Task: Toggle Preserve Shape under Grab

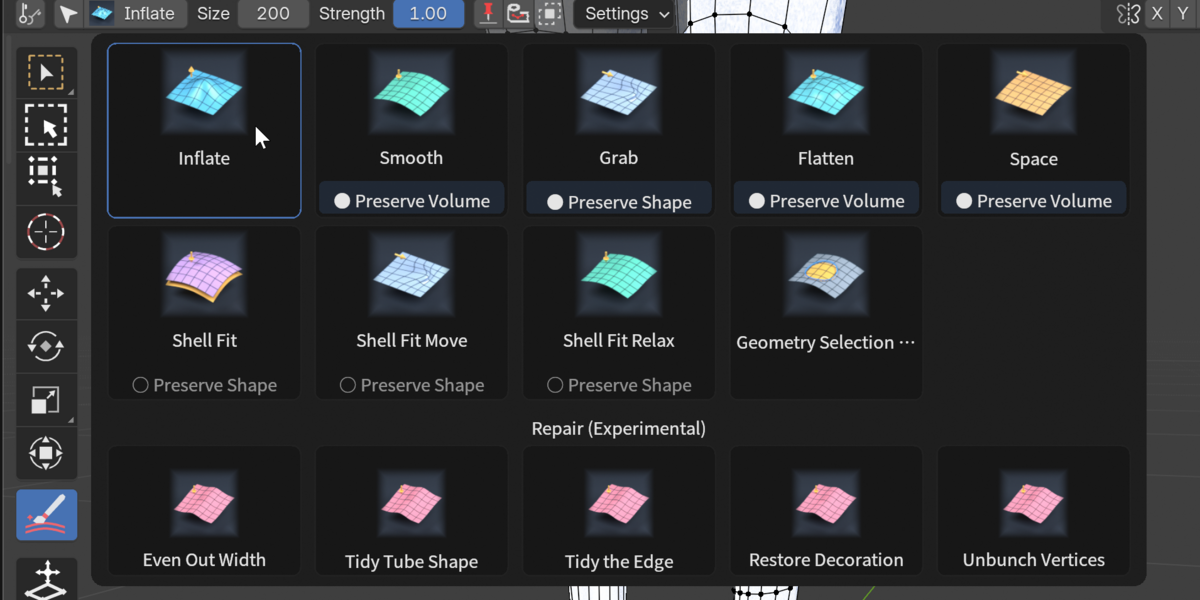Action: [x=618, y=201]
